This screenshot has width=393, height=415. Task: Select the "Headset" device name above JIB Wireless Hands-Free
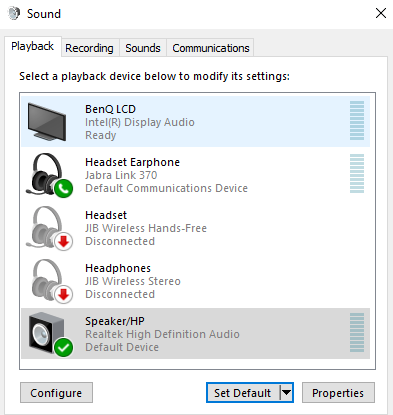pos(106,215)
